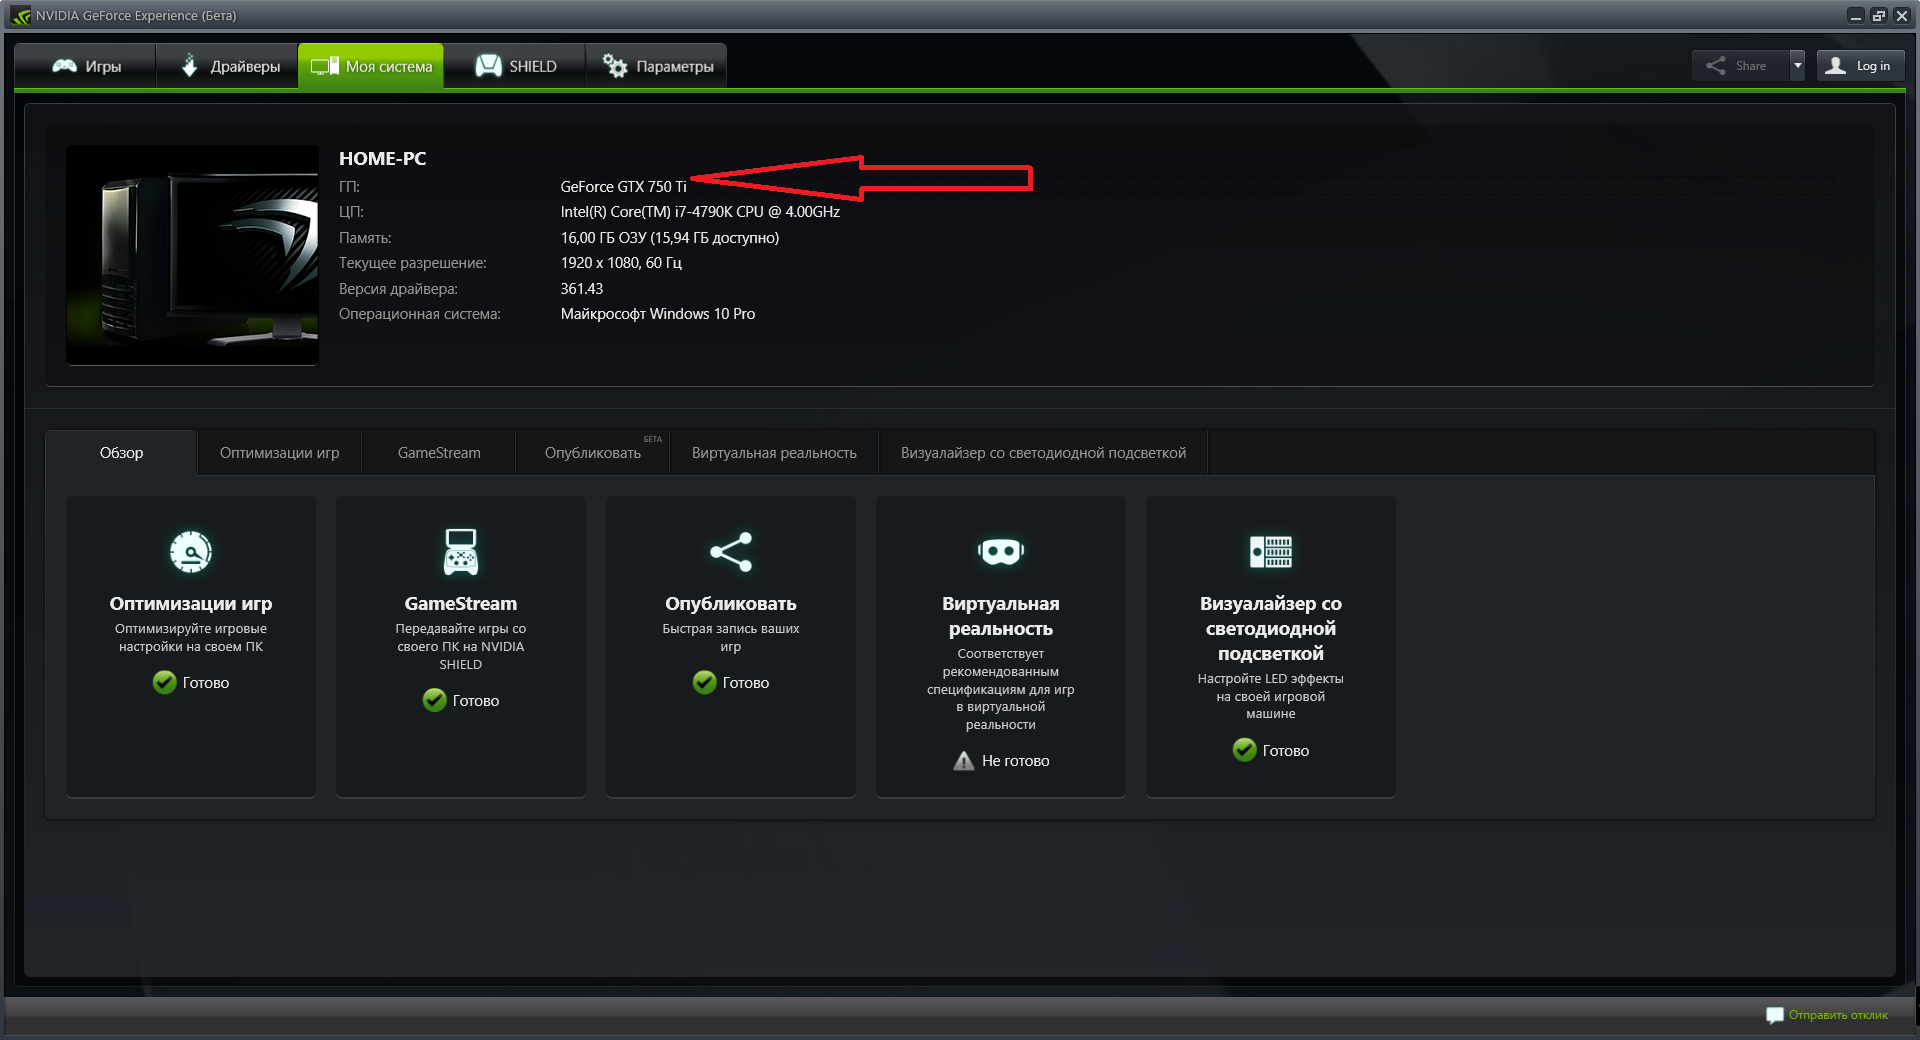
Task: Click the Визуалайзер со светодиодной подсветкой card title
Action: pos(1271,628)
